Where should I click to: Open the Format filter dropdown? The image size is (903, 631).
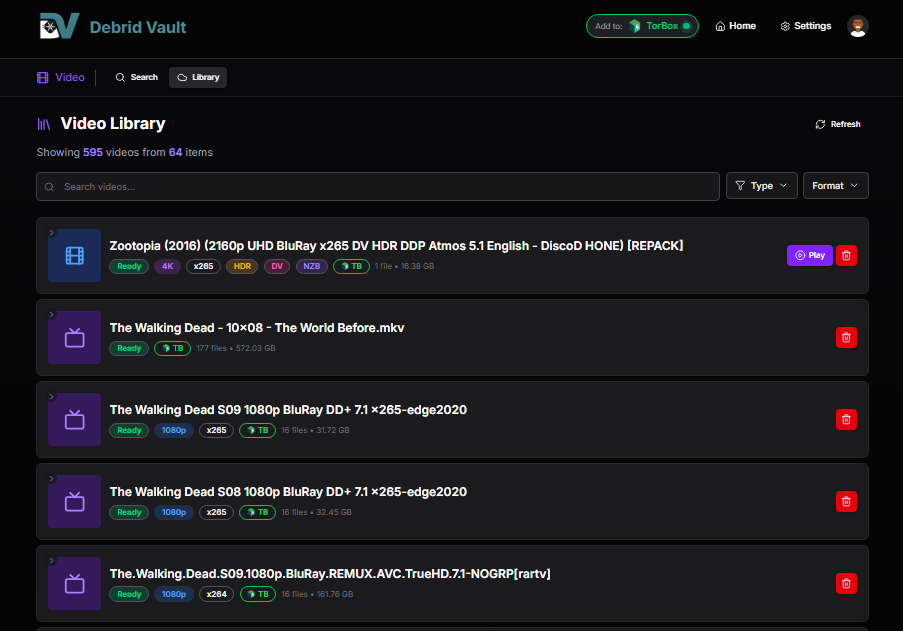click(x=836, y=185)
